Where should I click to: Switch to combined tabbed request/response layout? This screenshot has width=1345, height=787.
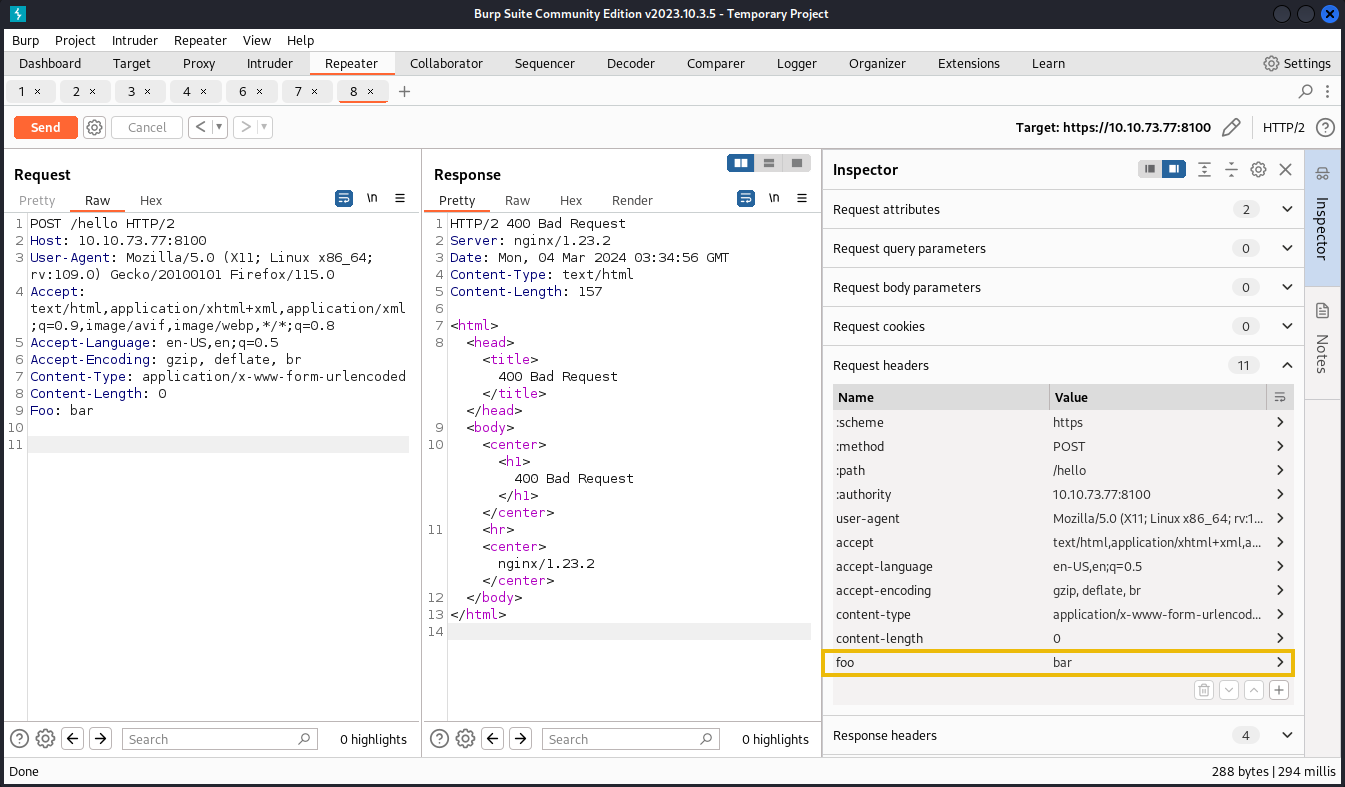(796, 163)
